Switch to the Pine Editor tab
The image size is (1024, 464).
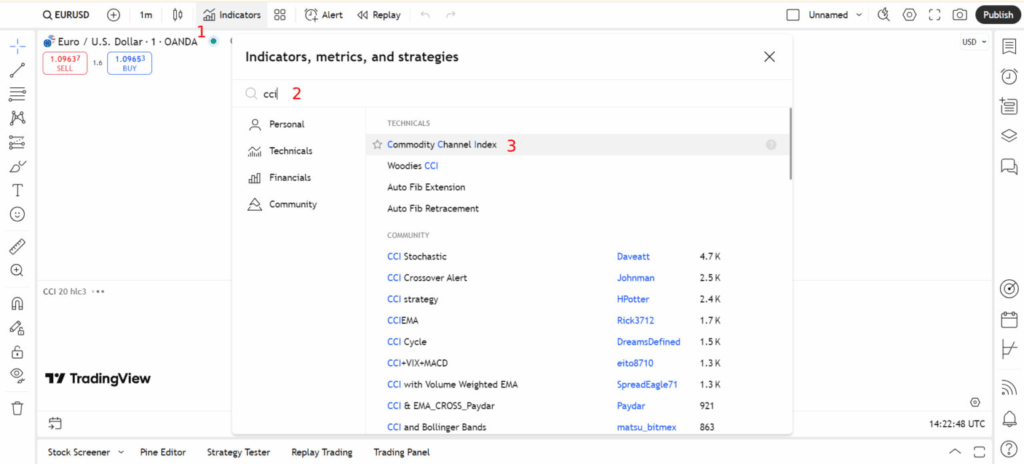[162, 452]
